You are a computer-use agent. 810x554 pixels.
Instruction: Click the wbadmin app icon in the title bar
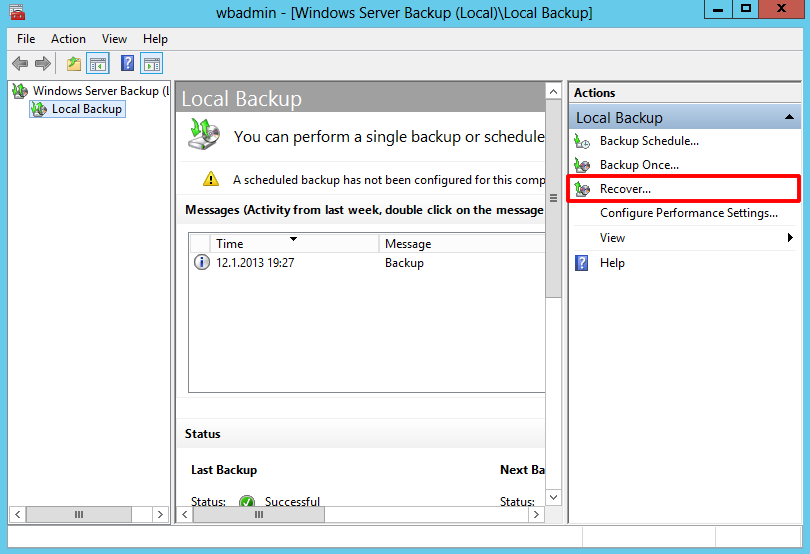tap(17, 12)
